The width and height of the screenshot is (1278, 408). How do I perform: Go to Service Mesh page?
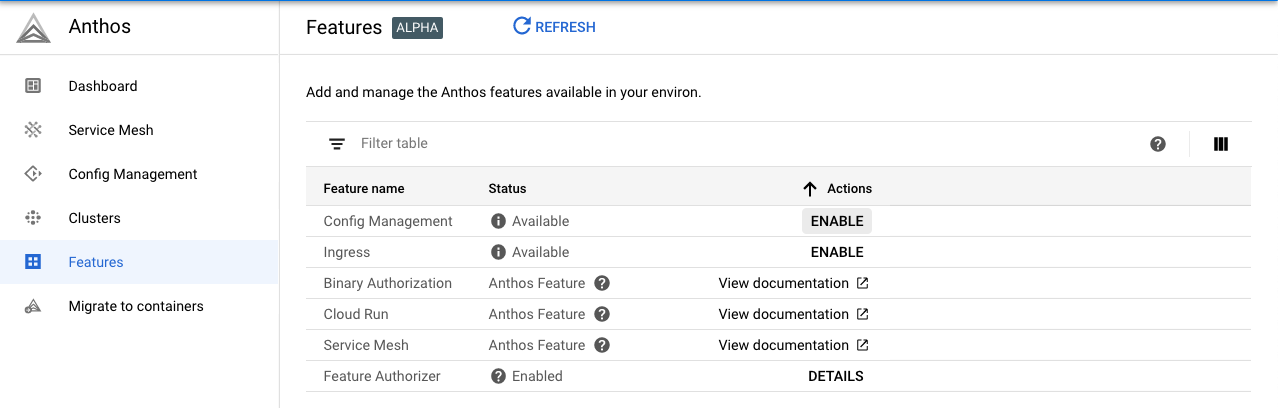click(139, 130)
